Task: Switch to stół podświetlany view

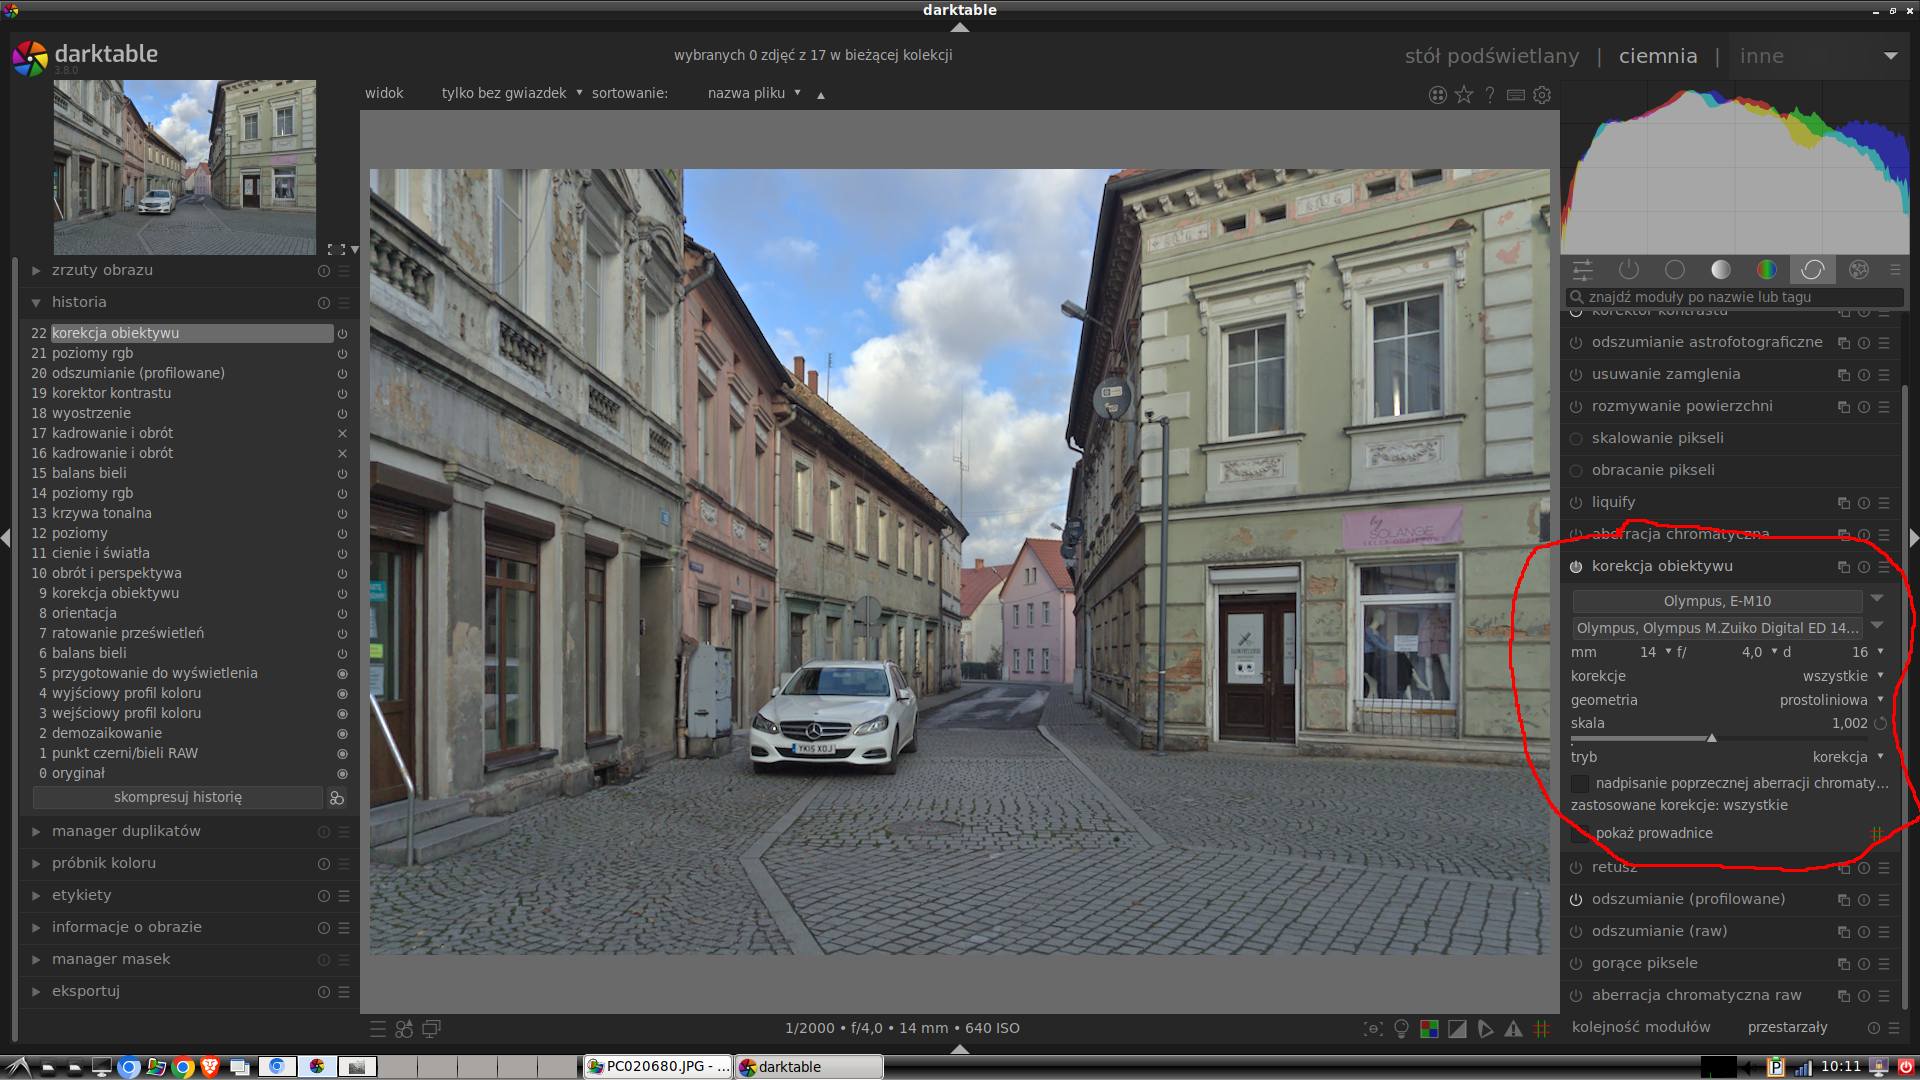Action: tap(1491, 56)
